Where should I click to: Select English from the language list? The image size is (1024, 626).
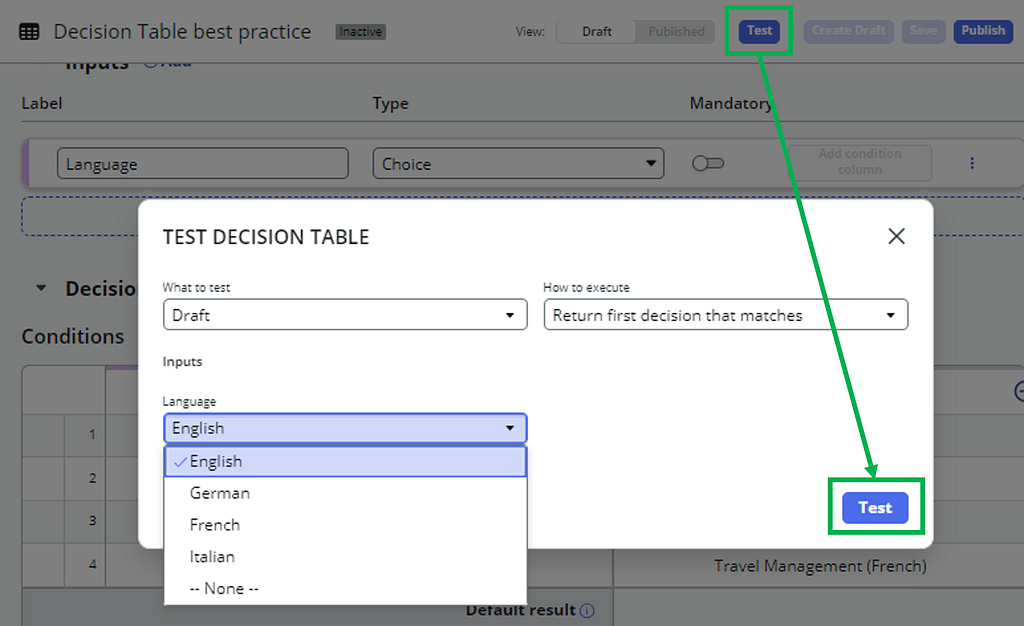[x=345, y=462]
